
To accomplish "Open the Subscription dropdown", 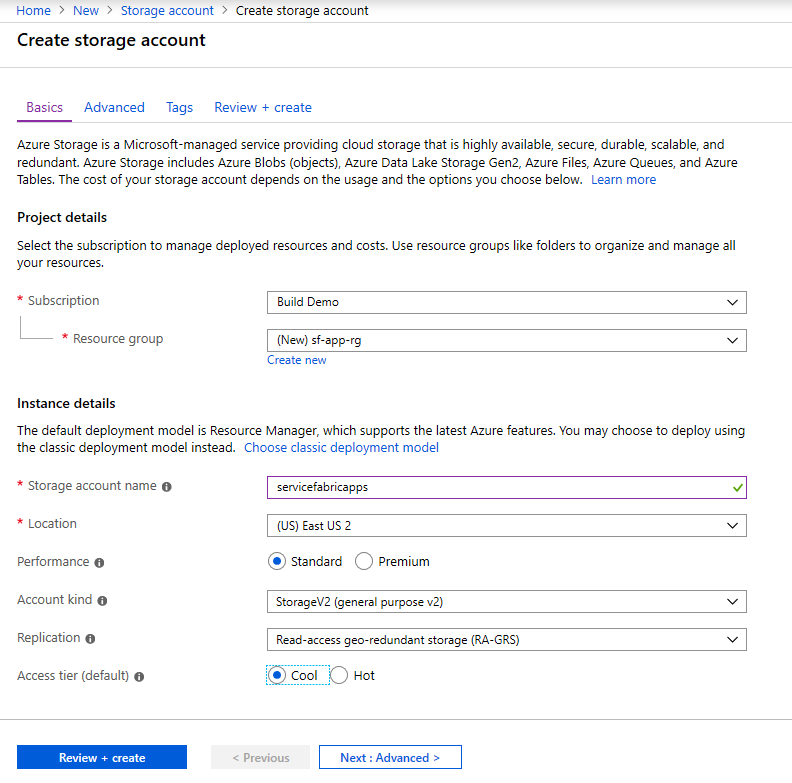I will click(506, 302).
